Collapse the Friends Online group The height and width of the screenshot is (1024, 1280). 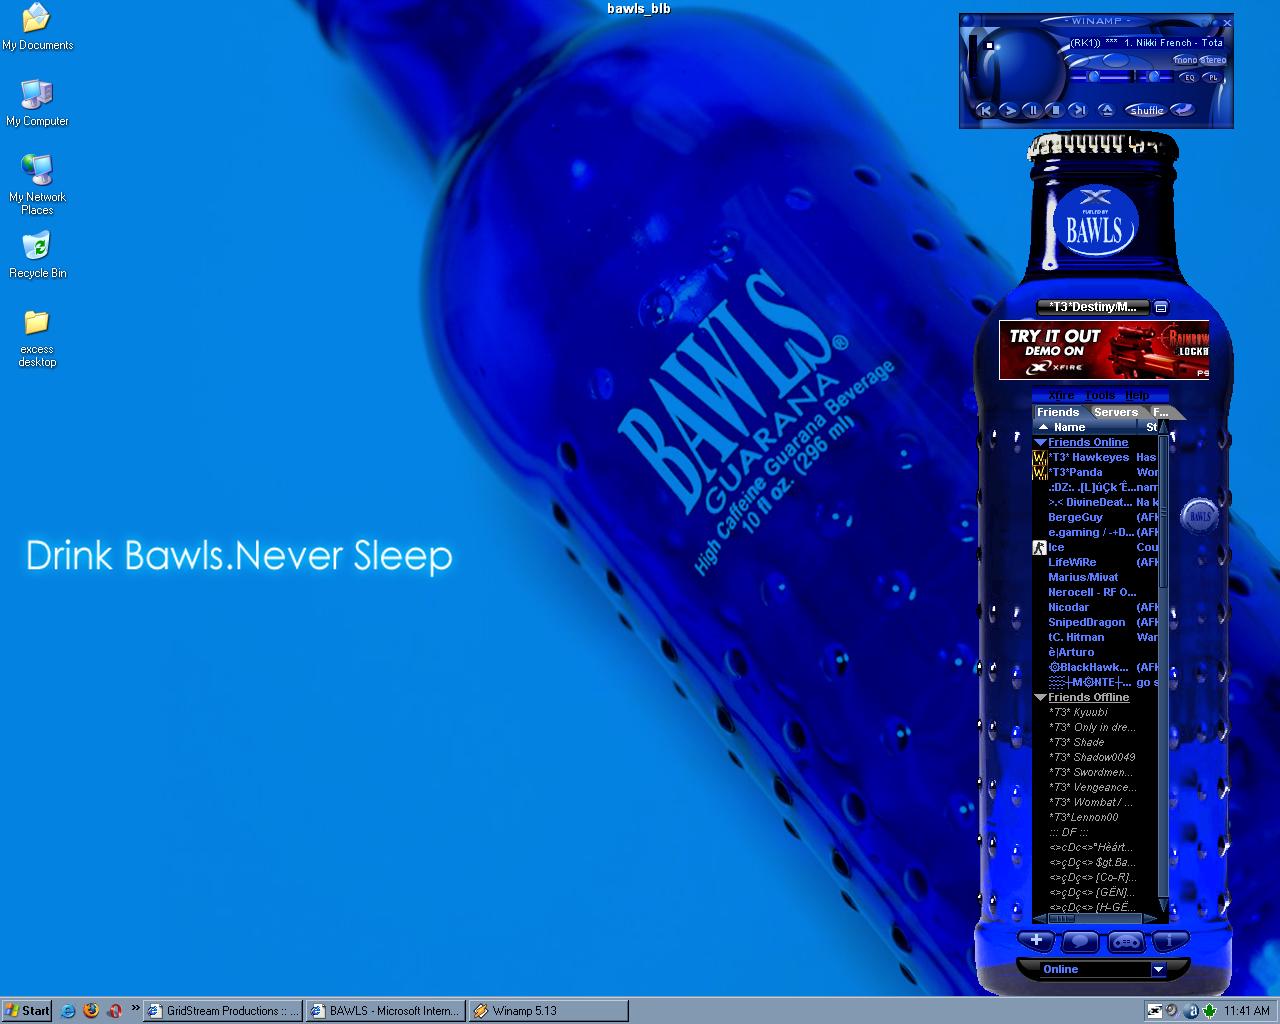click(x=1040, y=442)
